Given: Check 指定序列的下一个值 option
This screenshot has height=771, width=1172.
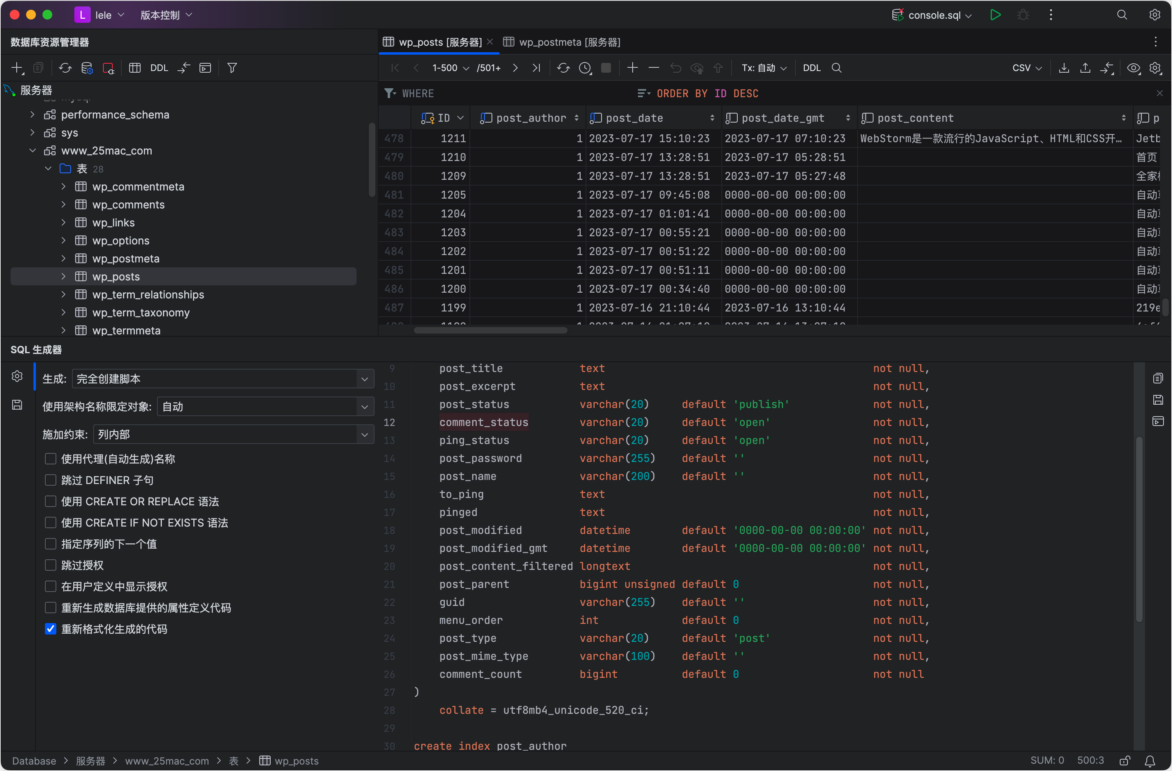Looking at the screenshot, I should pyautogui.click(x=50, y=544).
